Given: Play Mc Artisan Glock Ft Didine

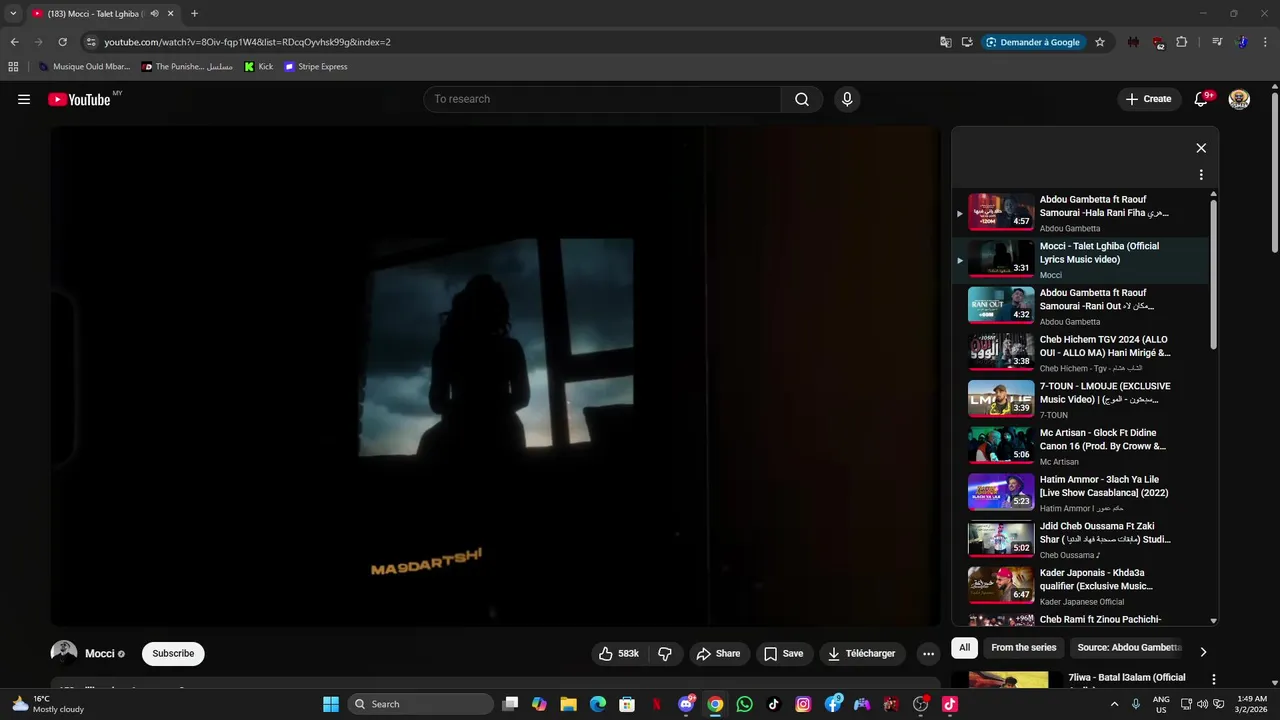Looking at the screenshot, I should click(x=1080, y=447).
